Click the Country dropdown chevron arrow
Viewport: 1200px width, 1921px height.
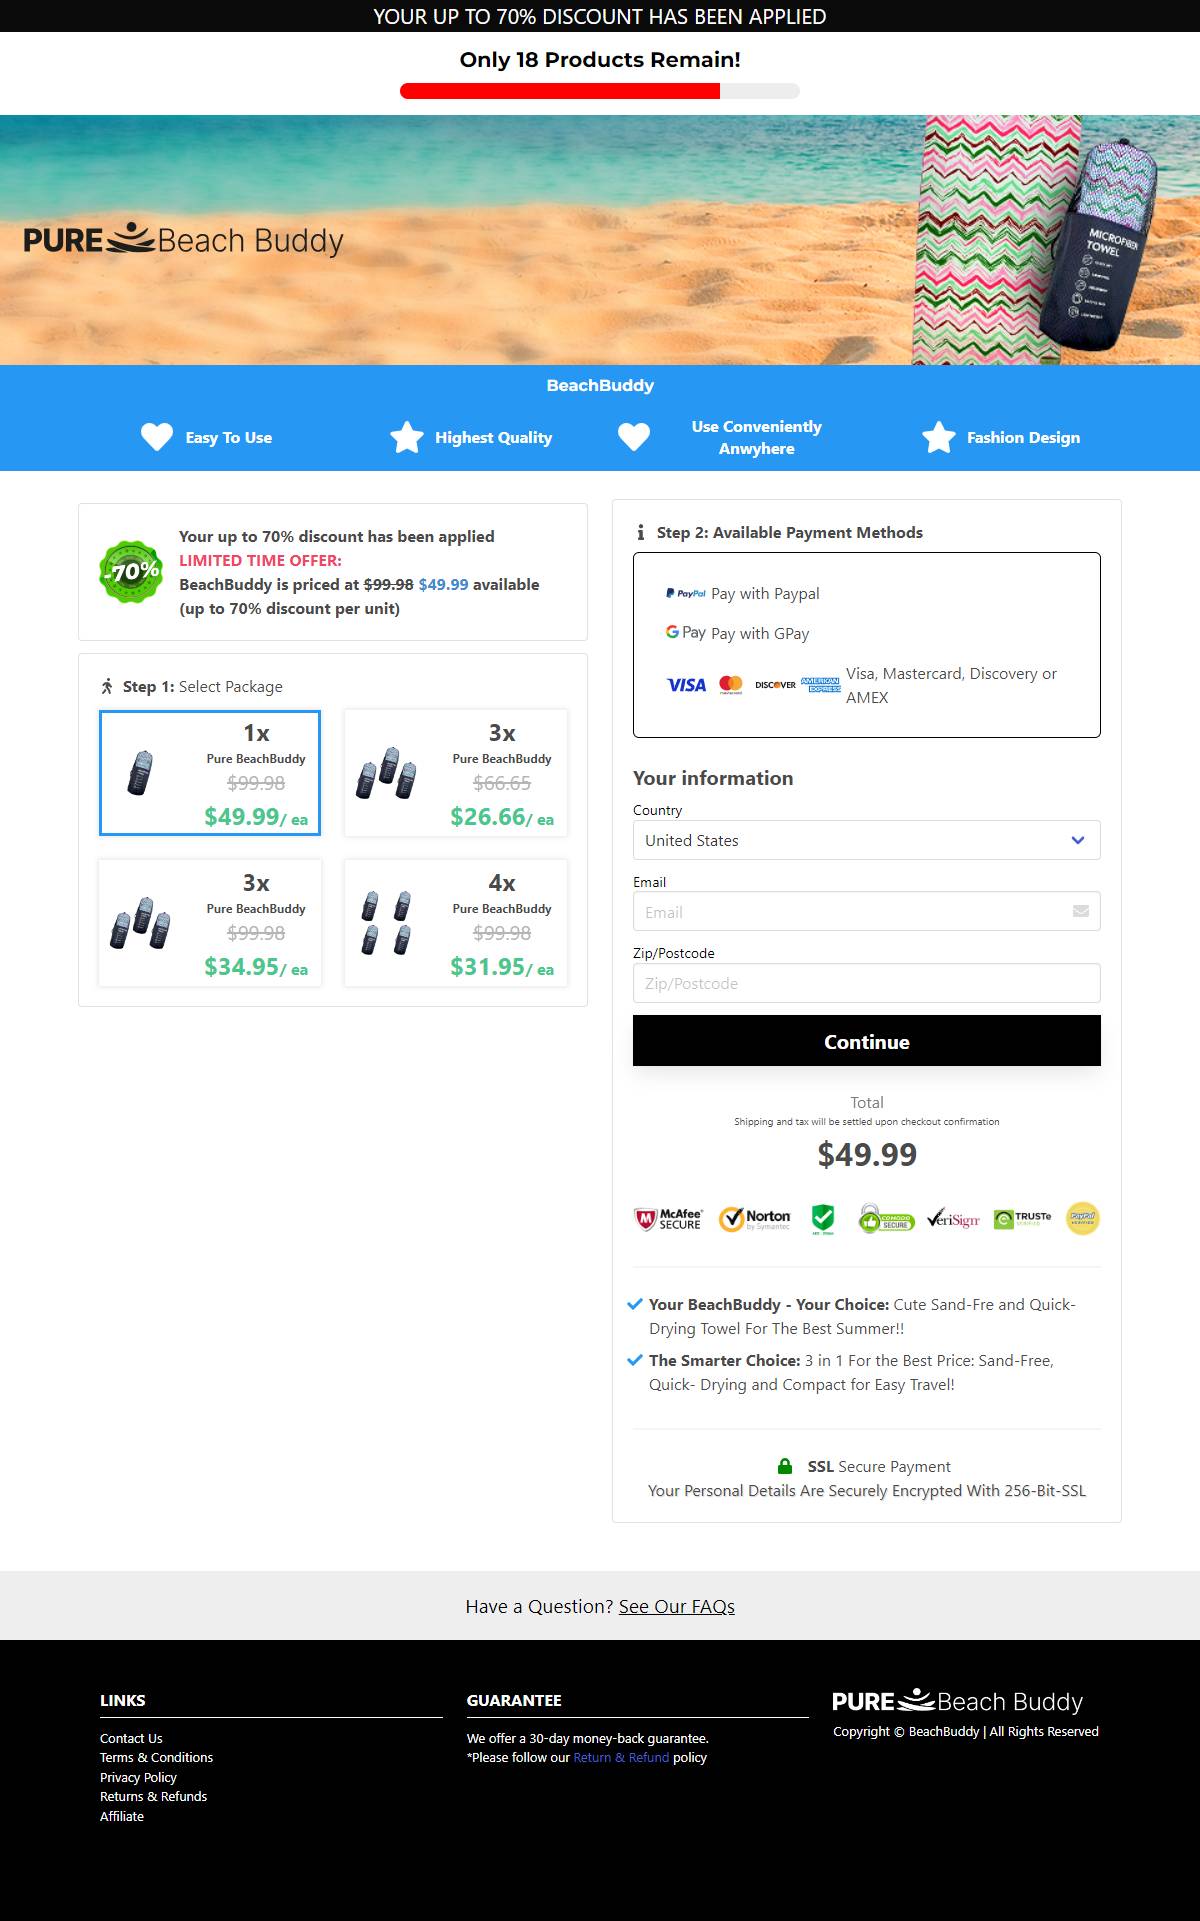coord(1078,840)
